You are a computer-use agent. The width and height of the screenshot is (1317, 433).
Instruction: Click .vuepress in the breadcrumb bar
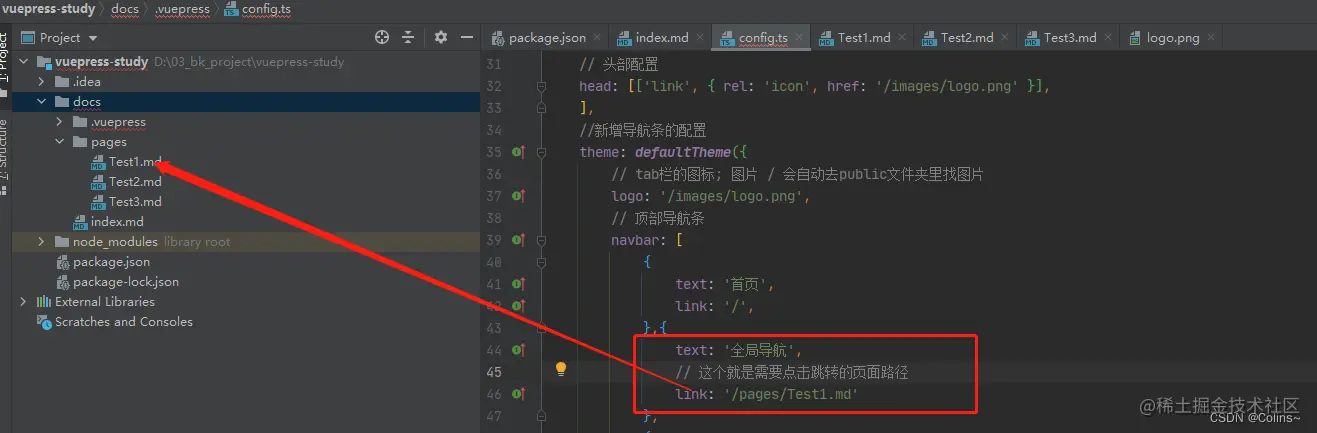[182, 9]
